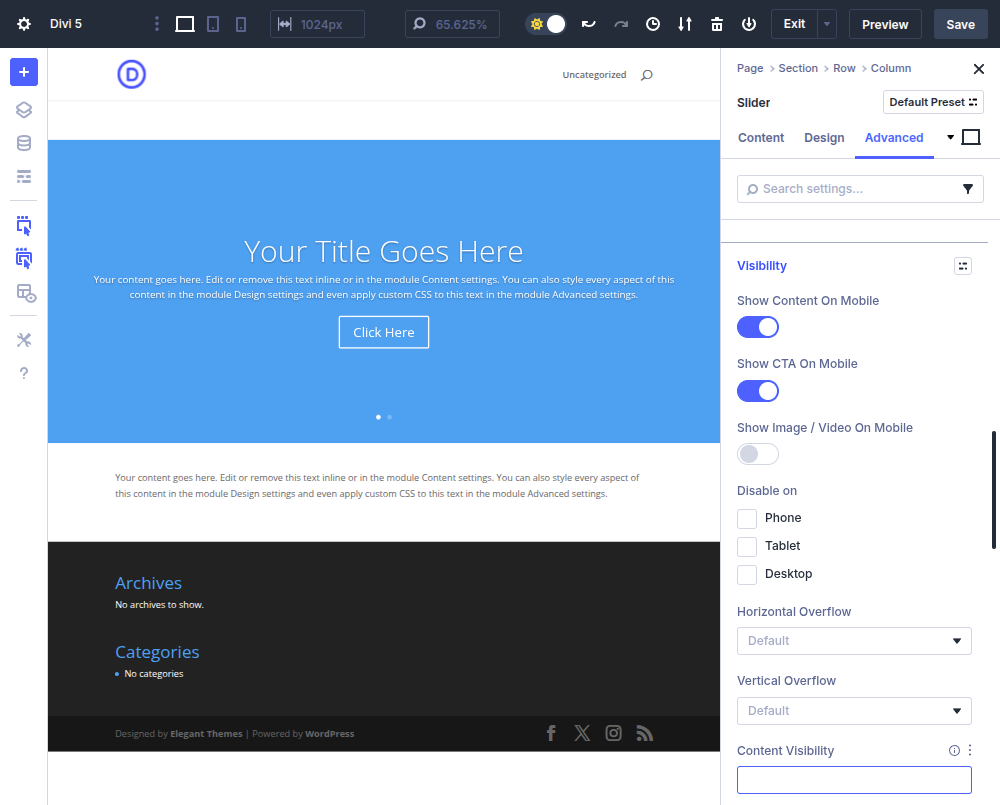Go to Section in breadcrumb
1000x805 pixels.
798,68
